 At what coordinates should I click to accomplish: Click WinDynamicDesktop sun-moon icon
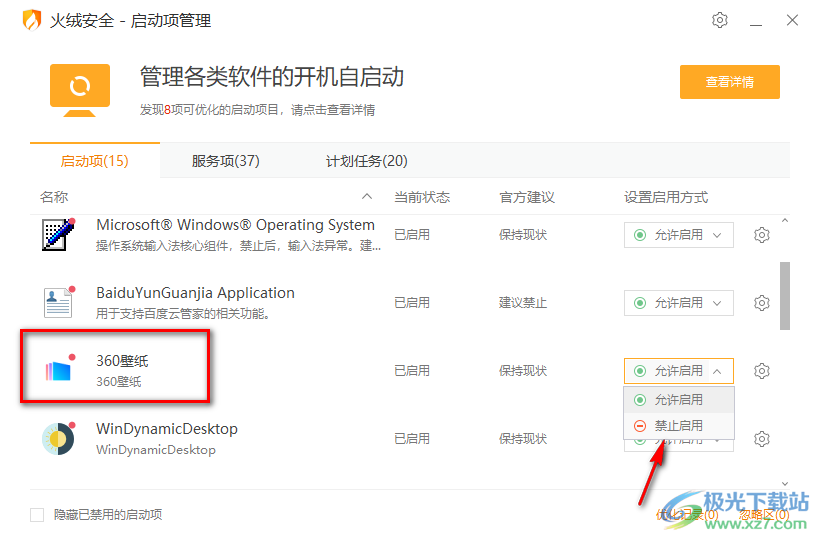(59, 439)
